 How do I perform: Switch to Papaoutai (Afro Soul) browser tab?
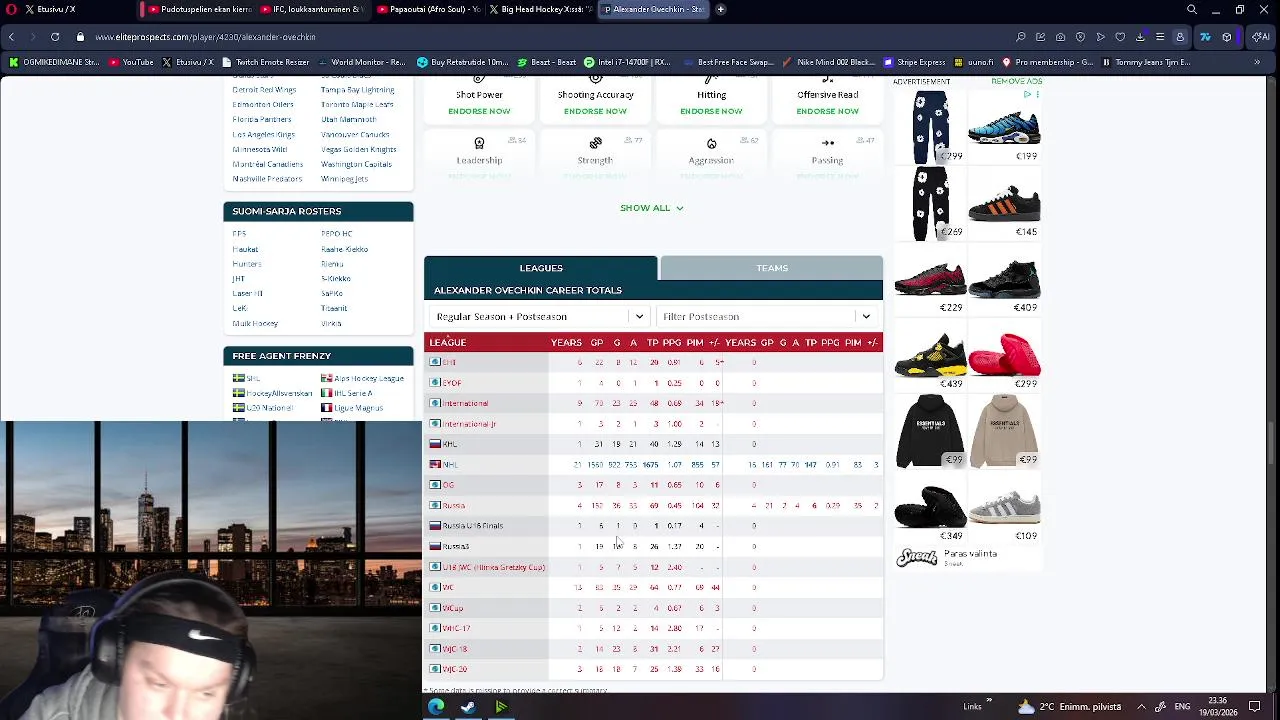click(428, 9)
